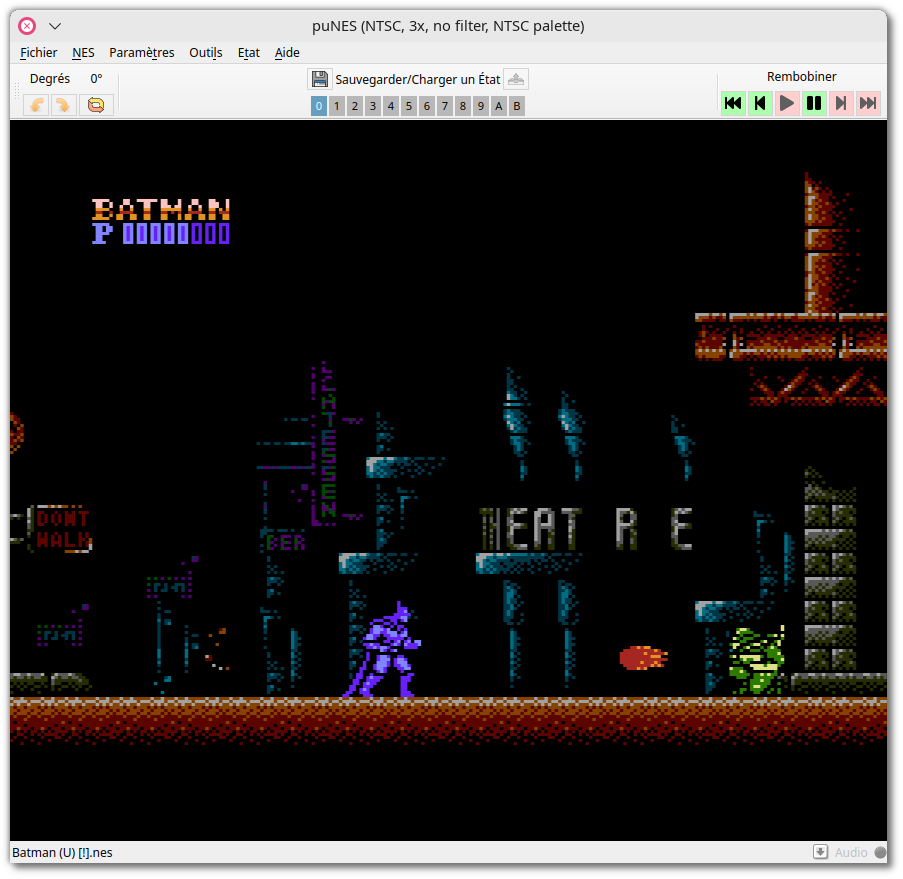903x879 pixels.
Task: Click the red fireball projectile
Action: [x=643, y=657]
